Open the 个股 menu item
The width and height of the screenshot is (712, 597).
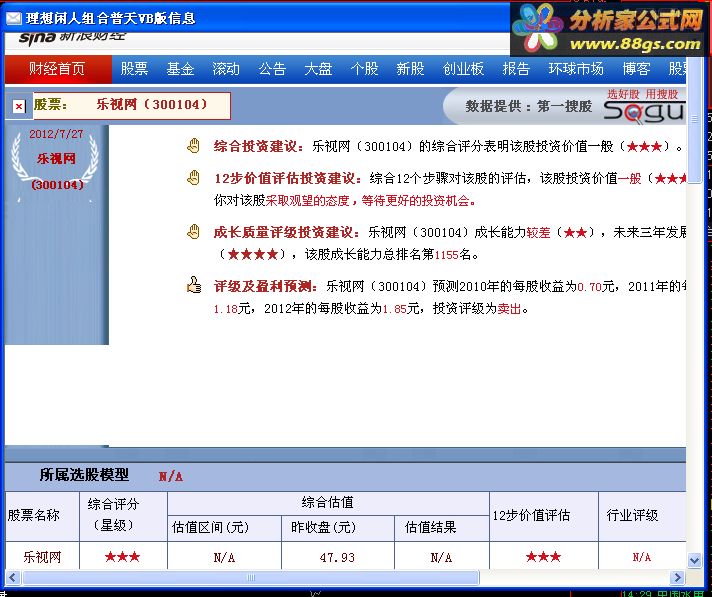click(364, 69)
